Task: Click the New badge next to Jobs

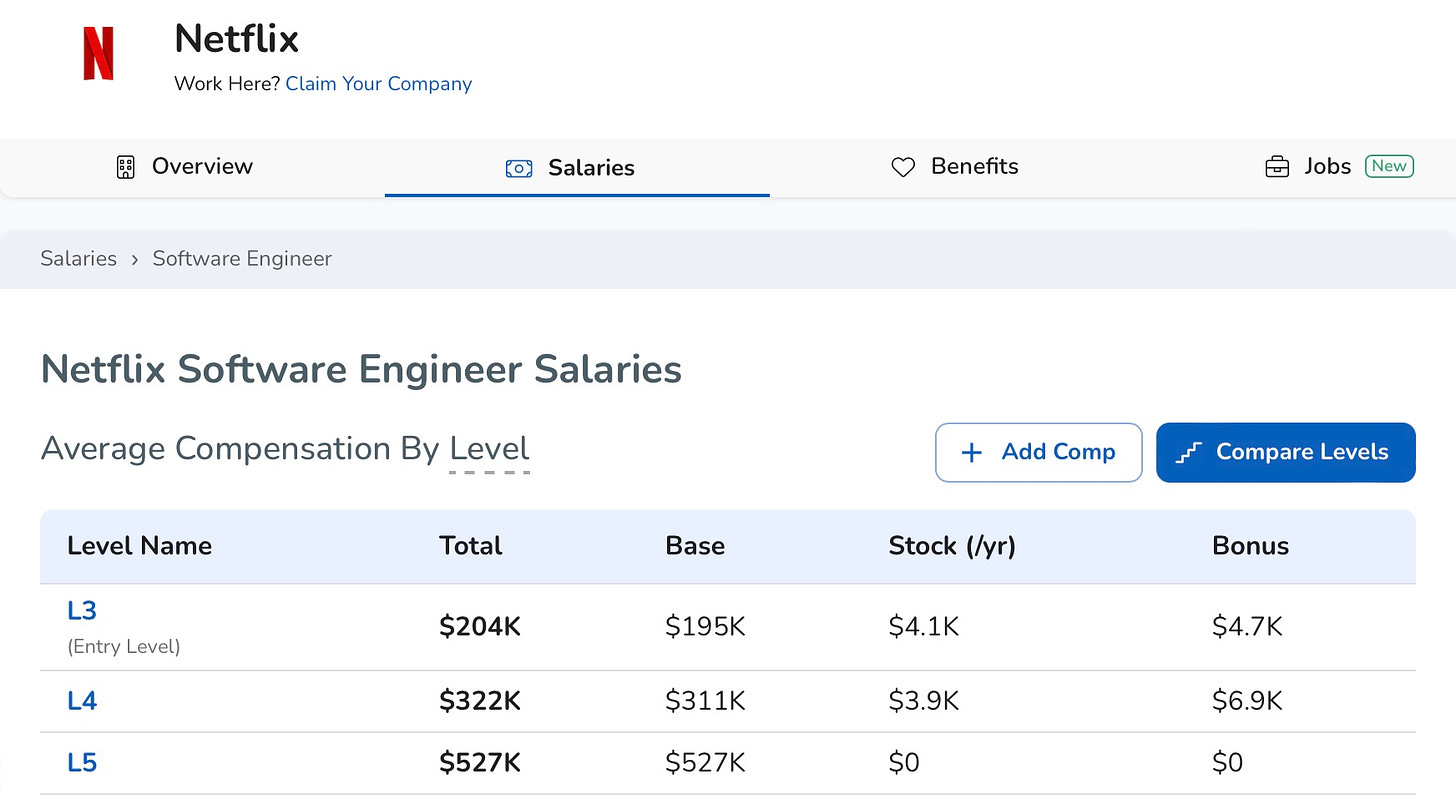Action: (x=1389, y=166)
